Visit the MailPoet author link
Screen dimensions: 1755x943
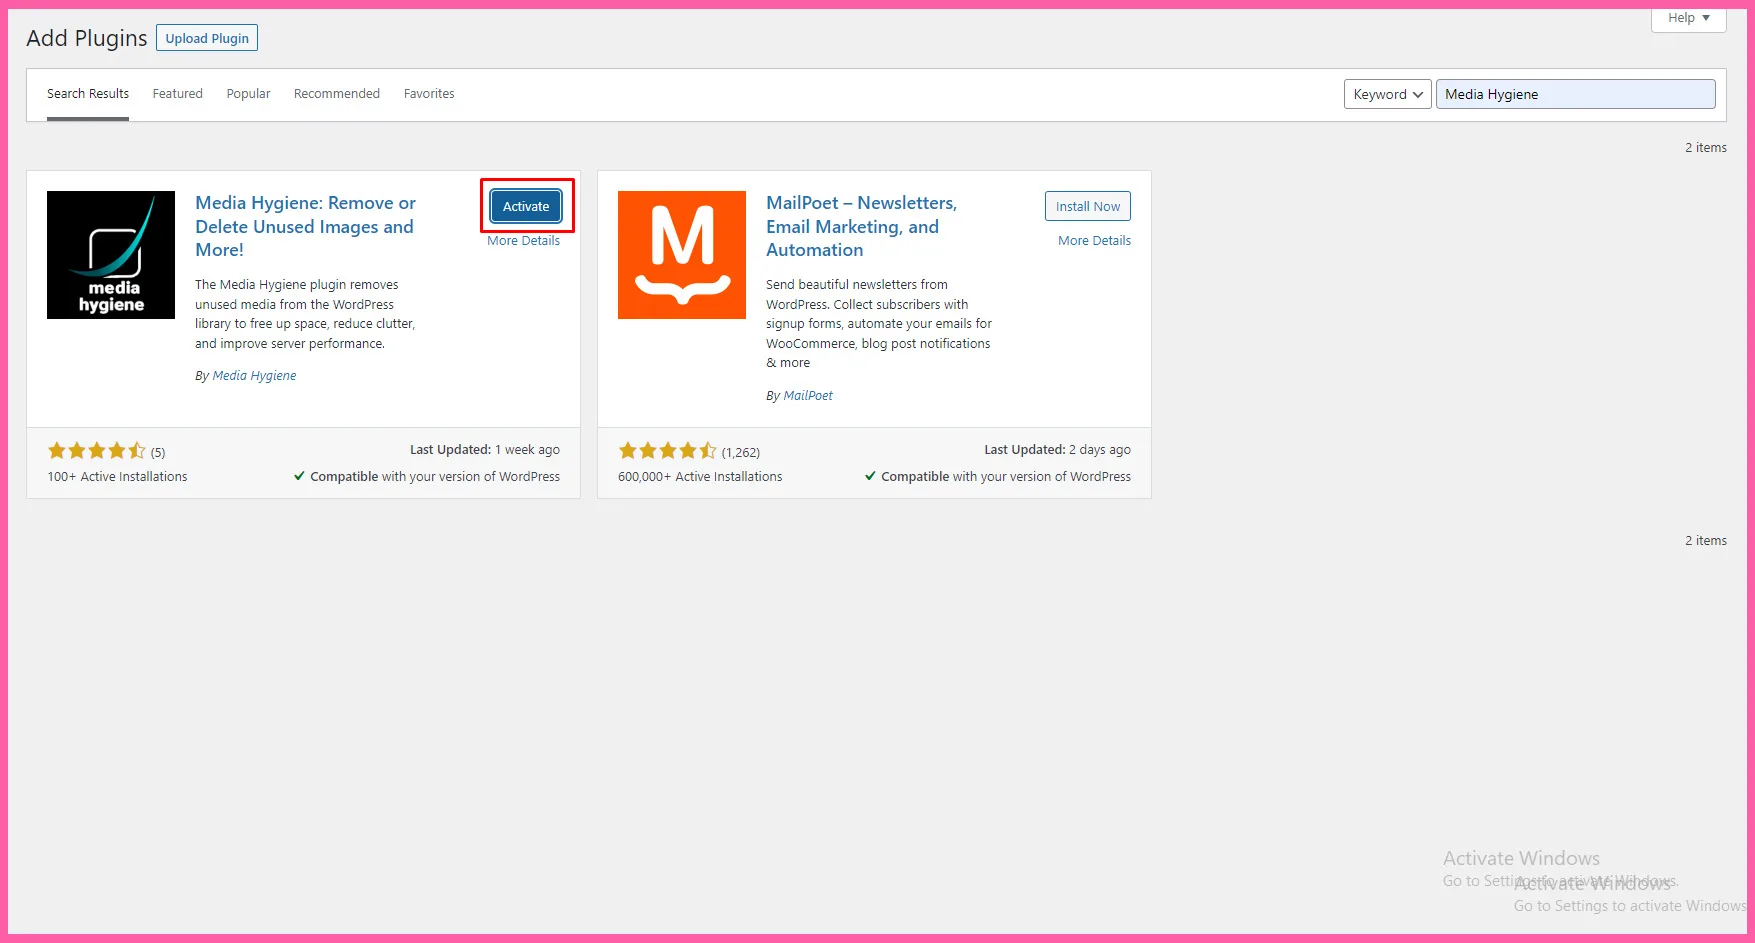coord(808,396)
